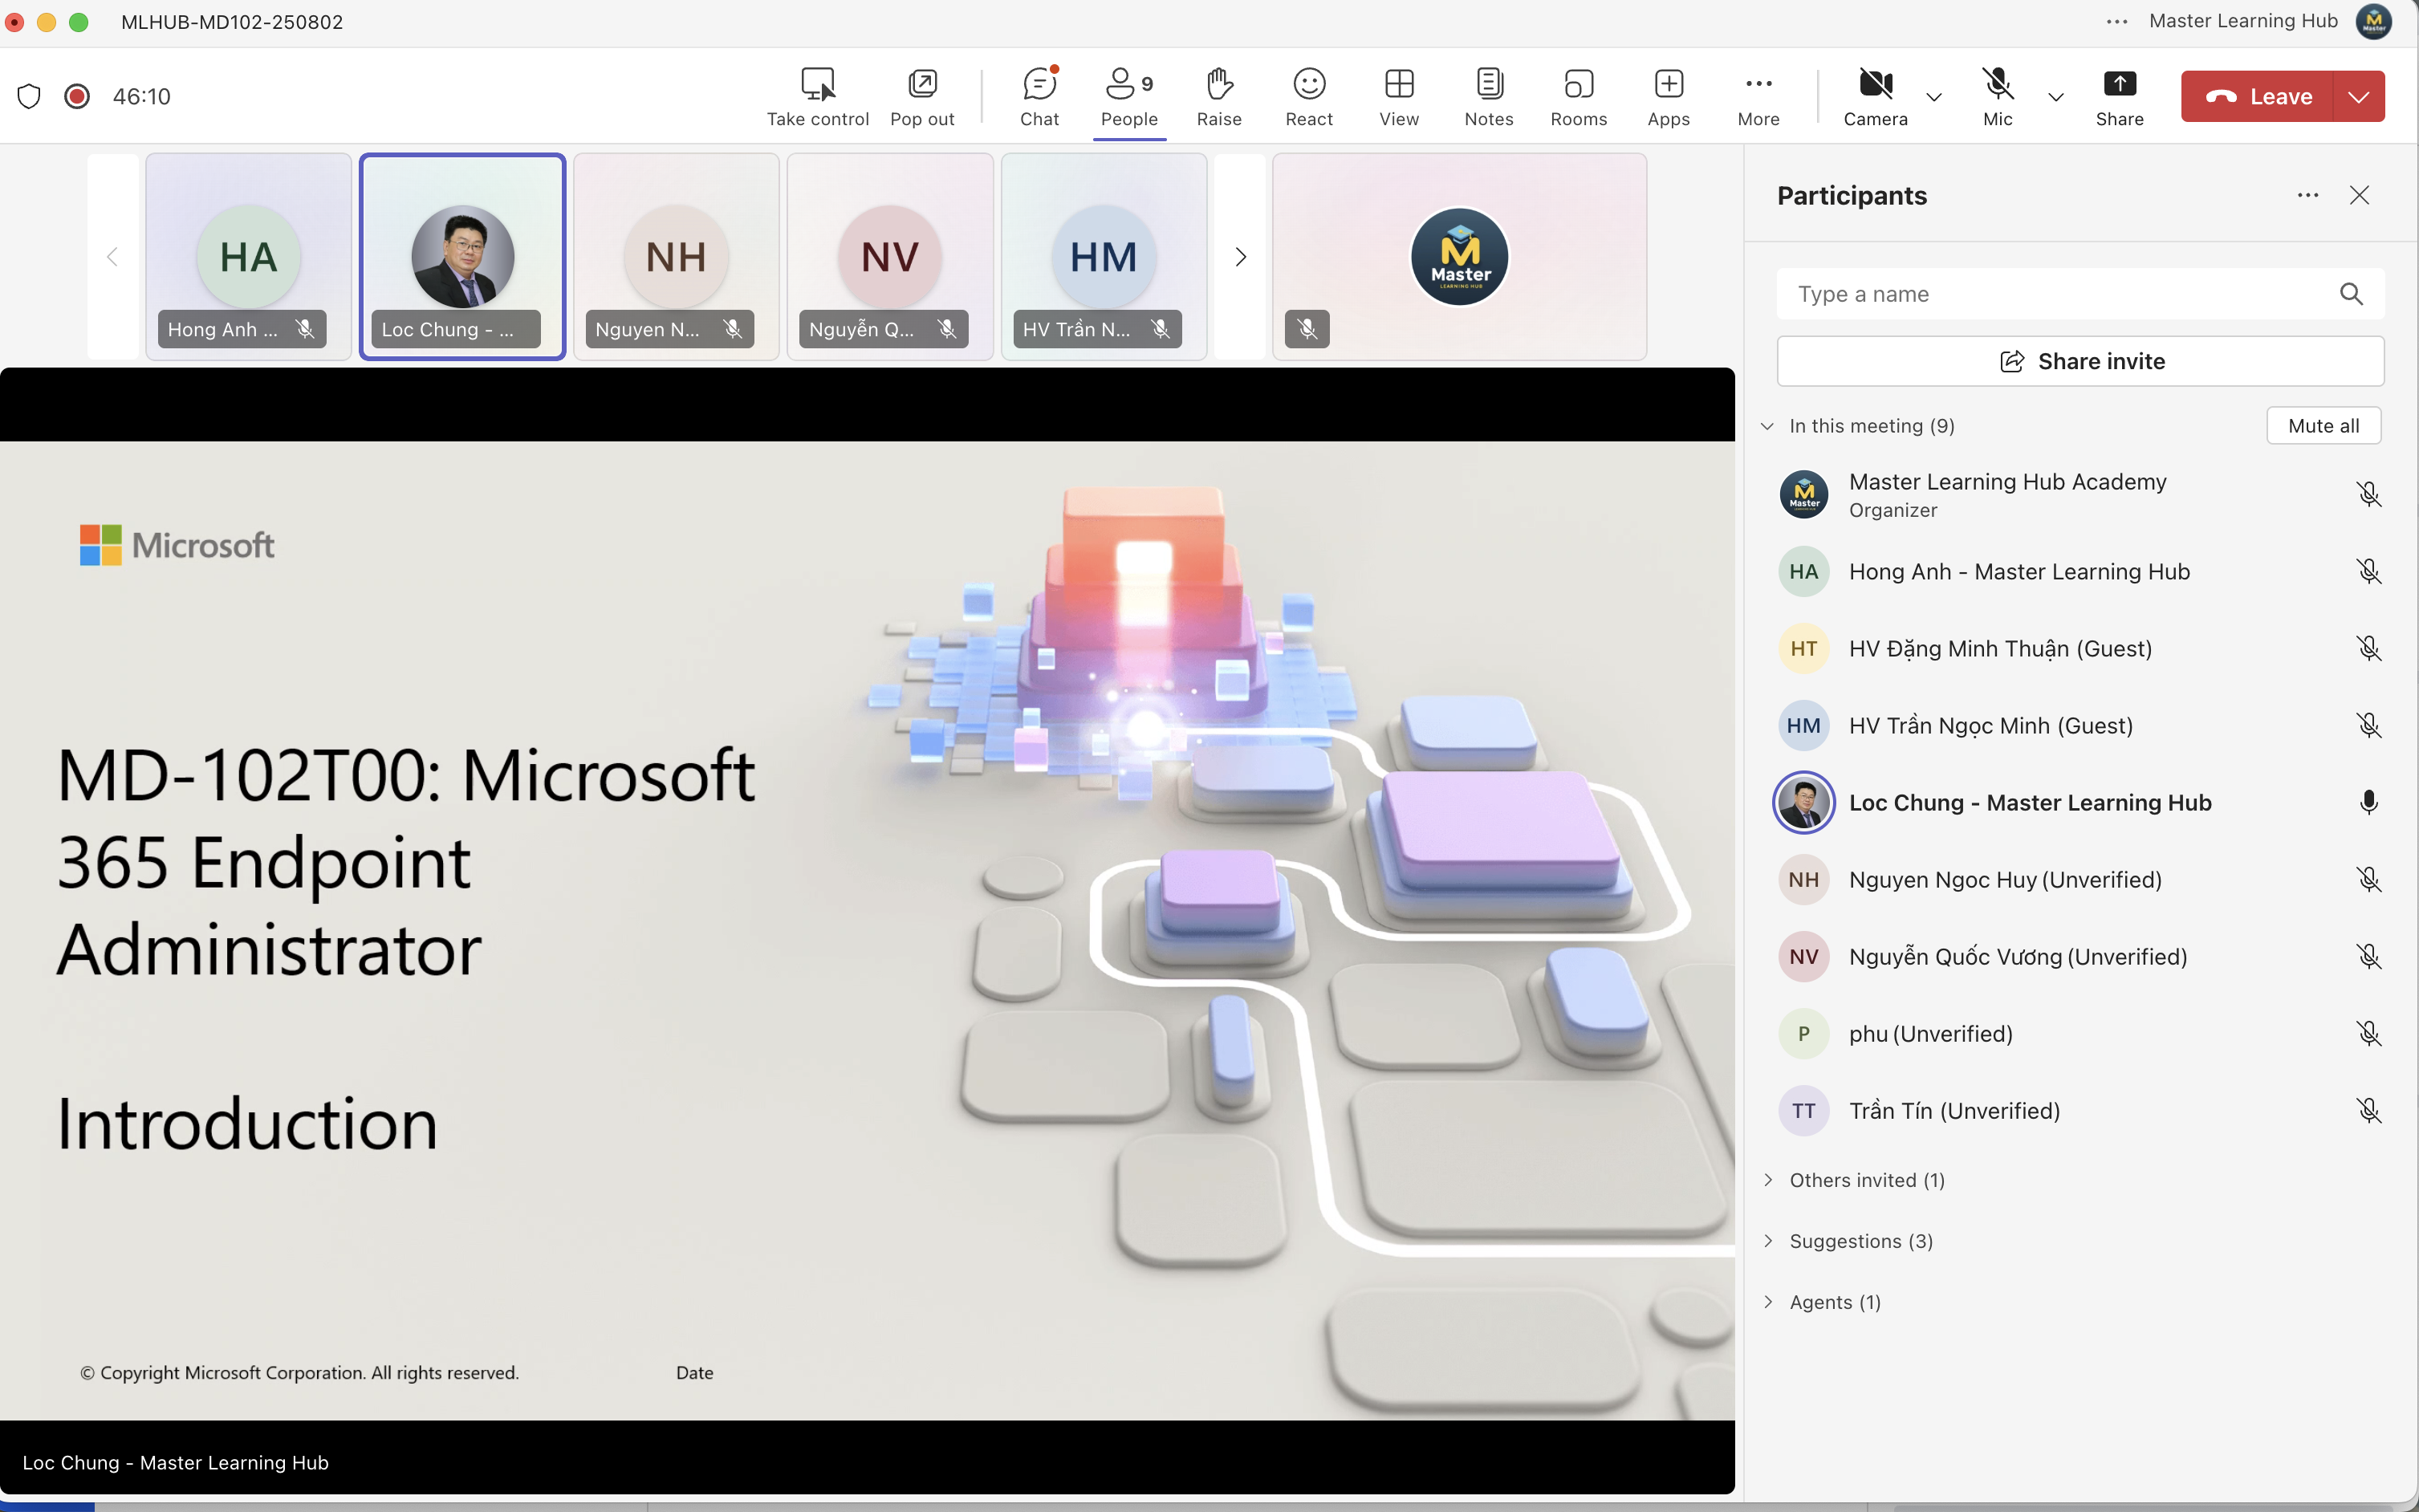Toggle the People panel

coord(1129,96)
